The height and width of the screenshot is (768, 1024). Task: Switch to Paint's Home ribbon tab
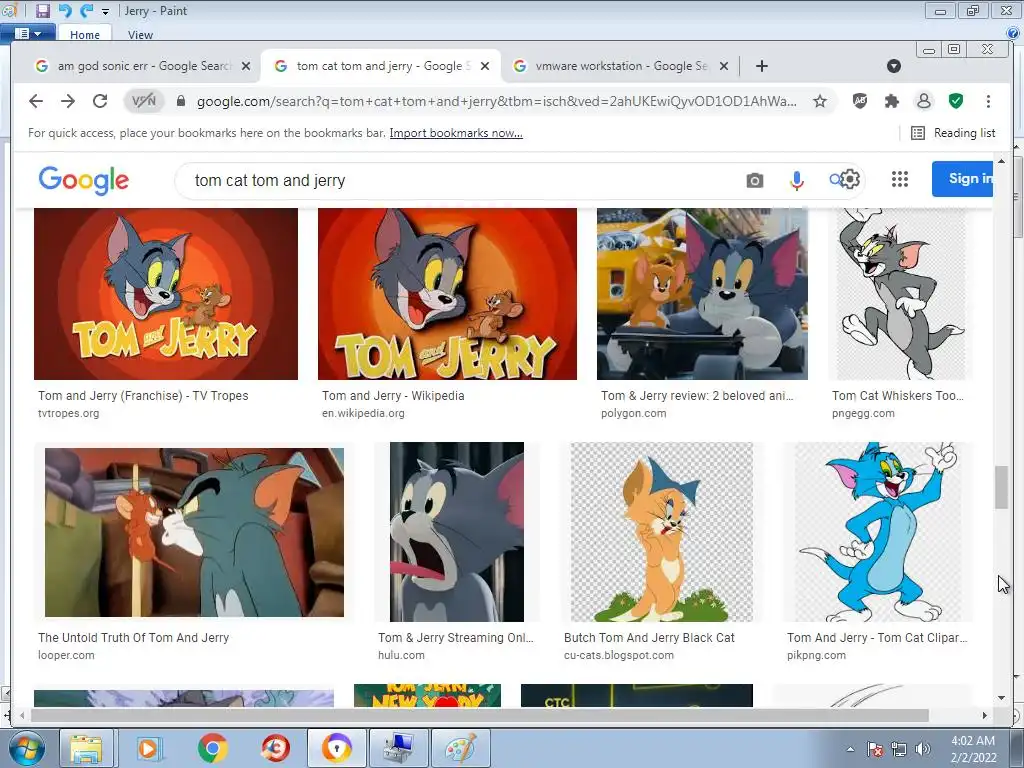[85, 35]
